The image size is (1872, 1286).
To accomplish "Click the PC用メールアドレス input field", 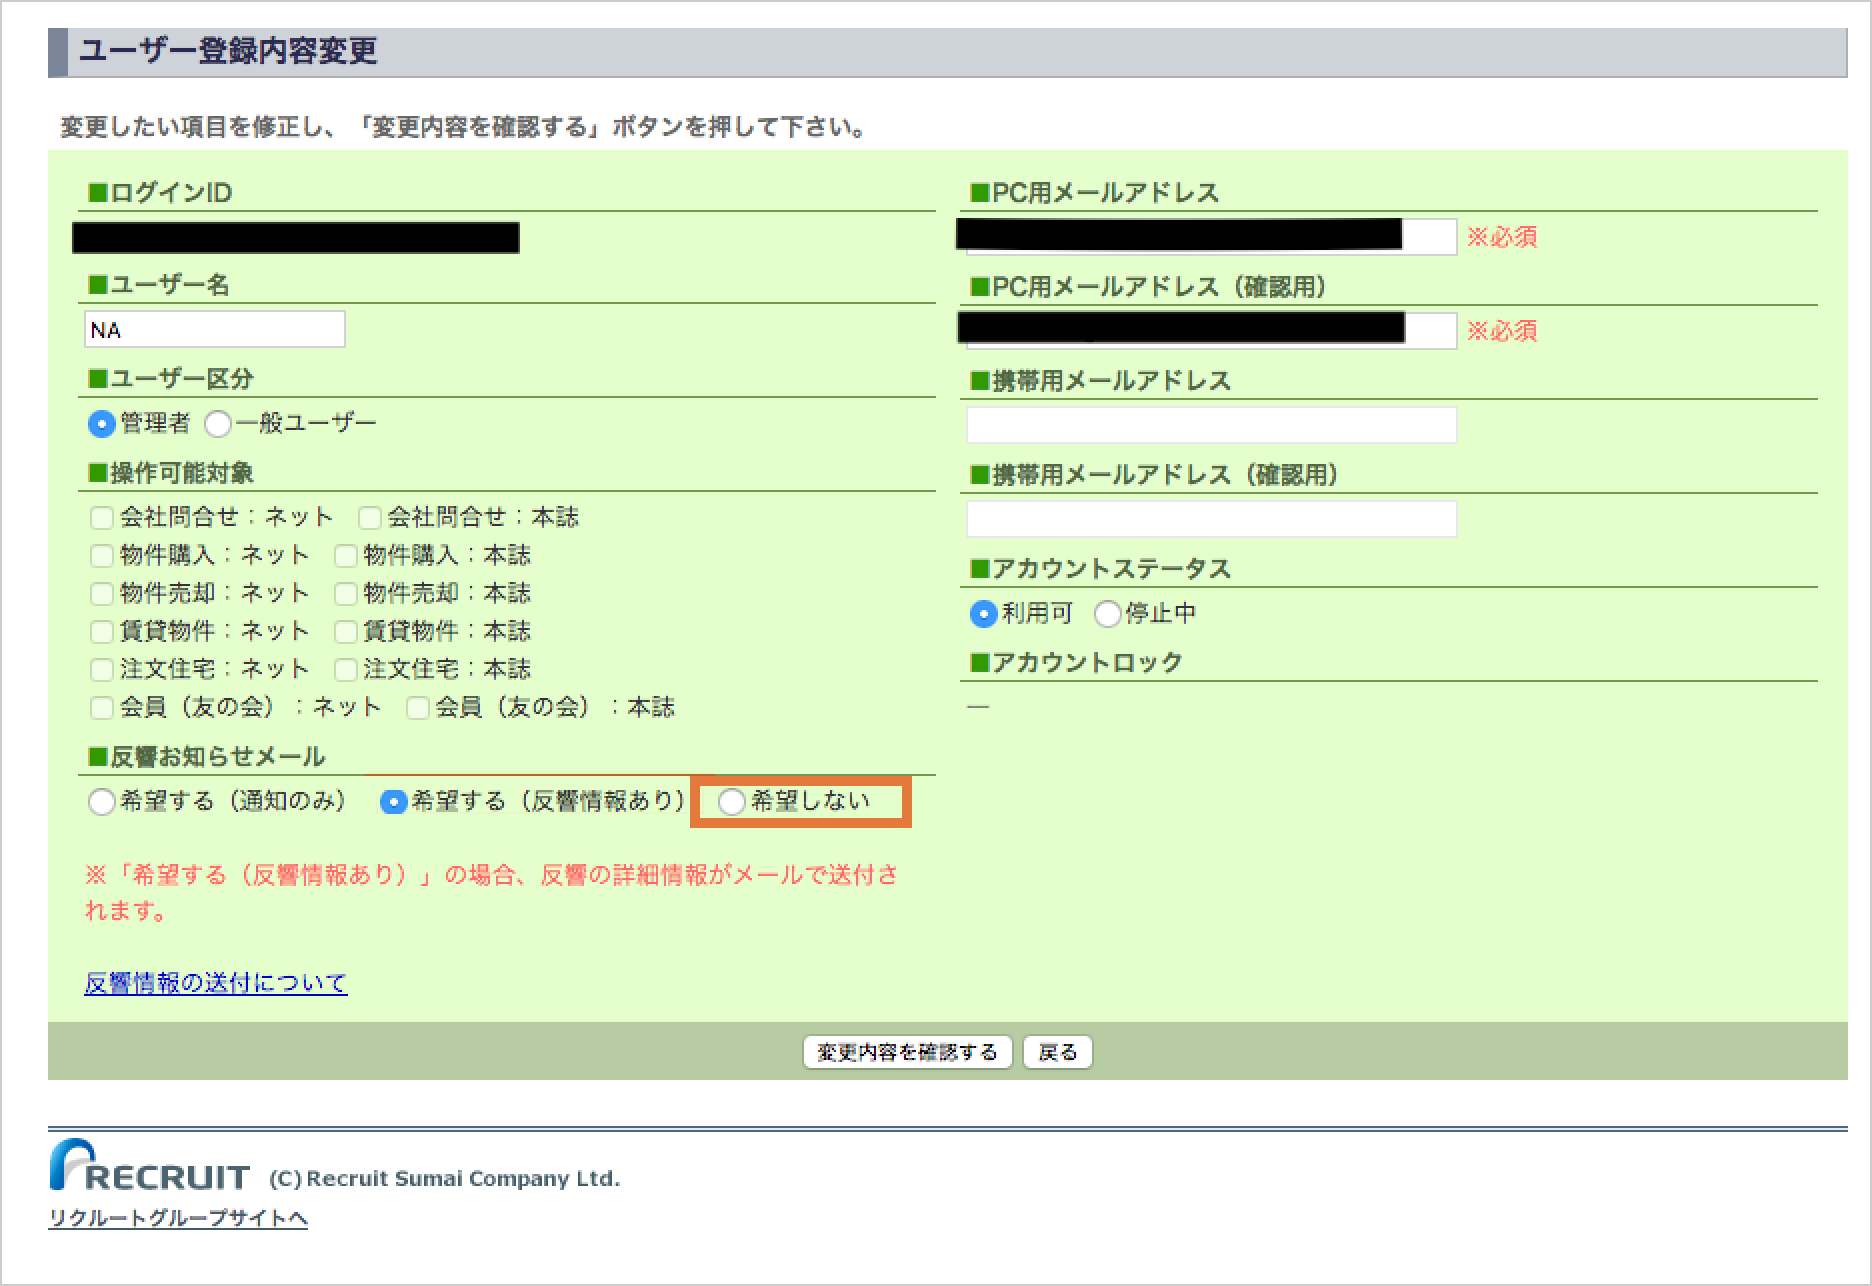I will pyautogui.click(x=1211, y=237).
